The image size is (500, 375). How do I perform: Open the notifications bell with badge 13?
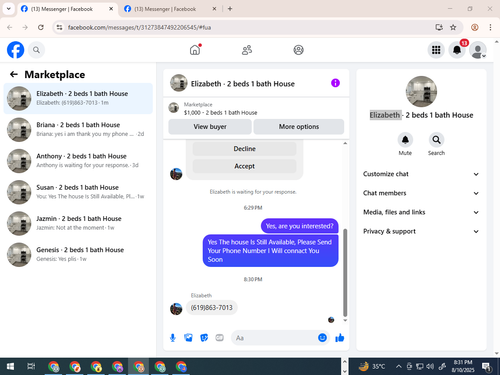(457, 50)
